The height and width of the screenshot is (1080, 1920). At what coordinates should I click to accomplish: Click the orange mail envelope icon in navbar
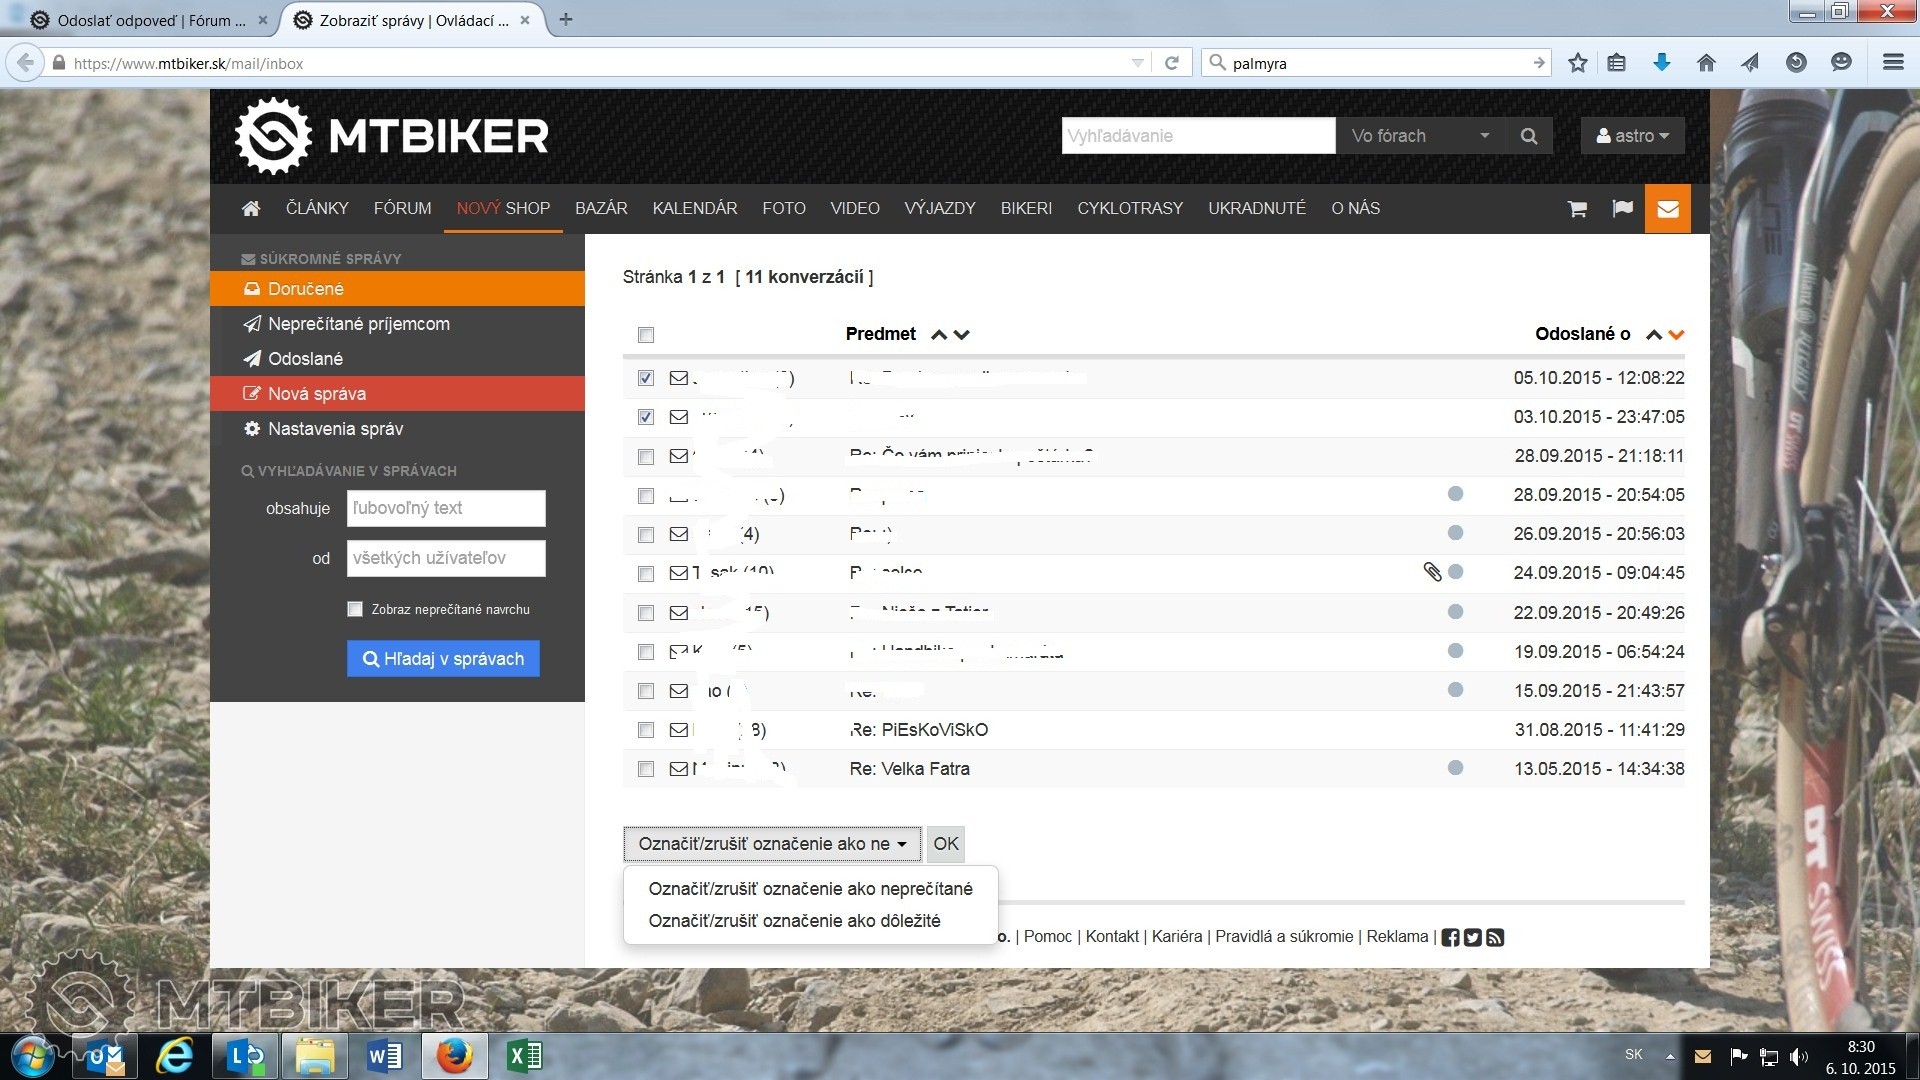tap(1667, 209)
